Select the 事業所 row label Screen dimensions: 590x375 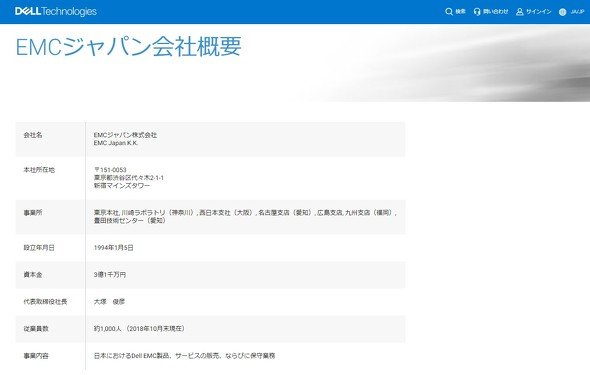click(33, 213)
